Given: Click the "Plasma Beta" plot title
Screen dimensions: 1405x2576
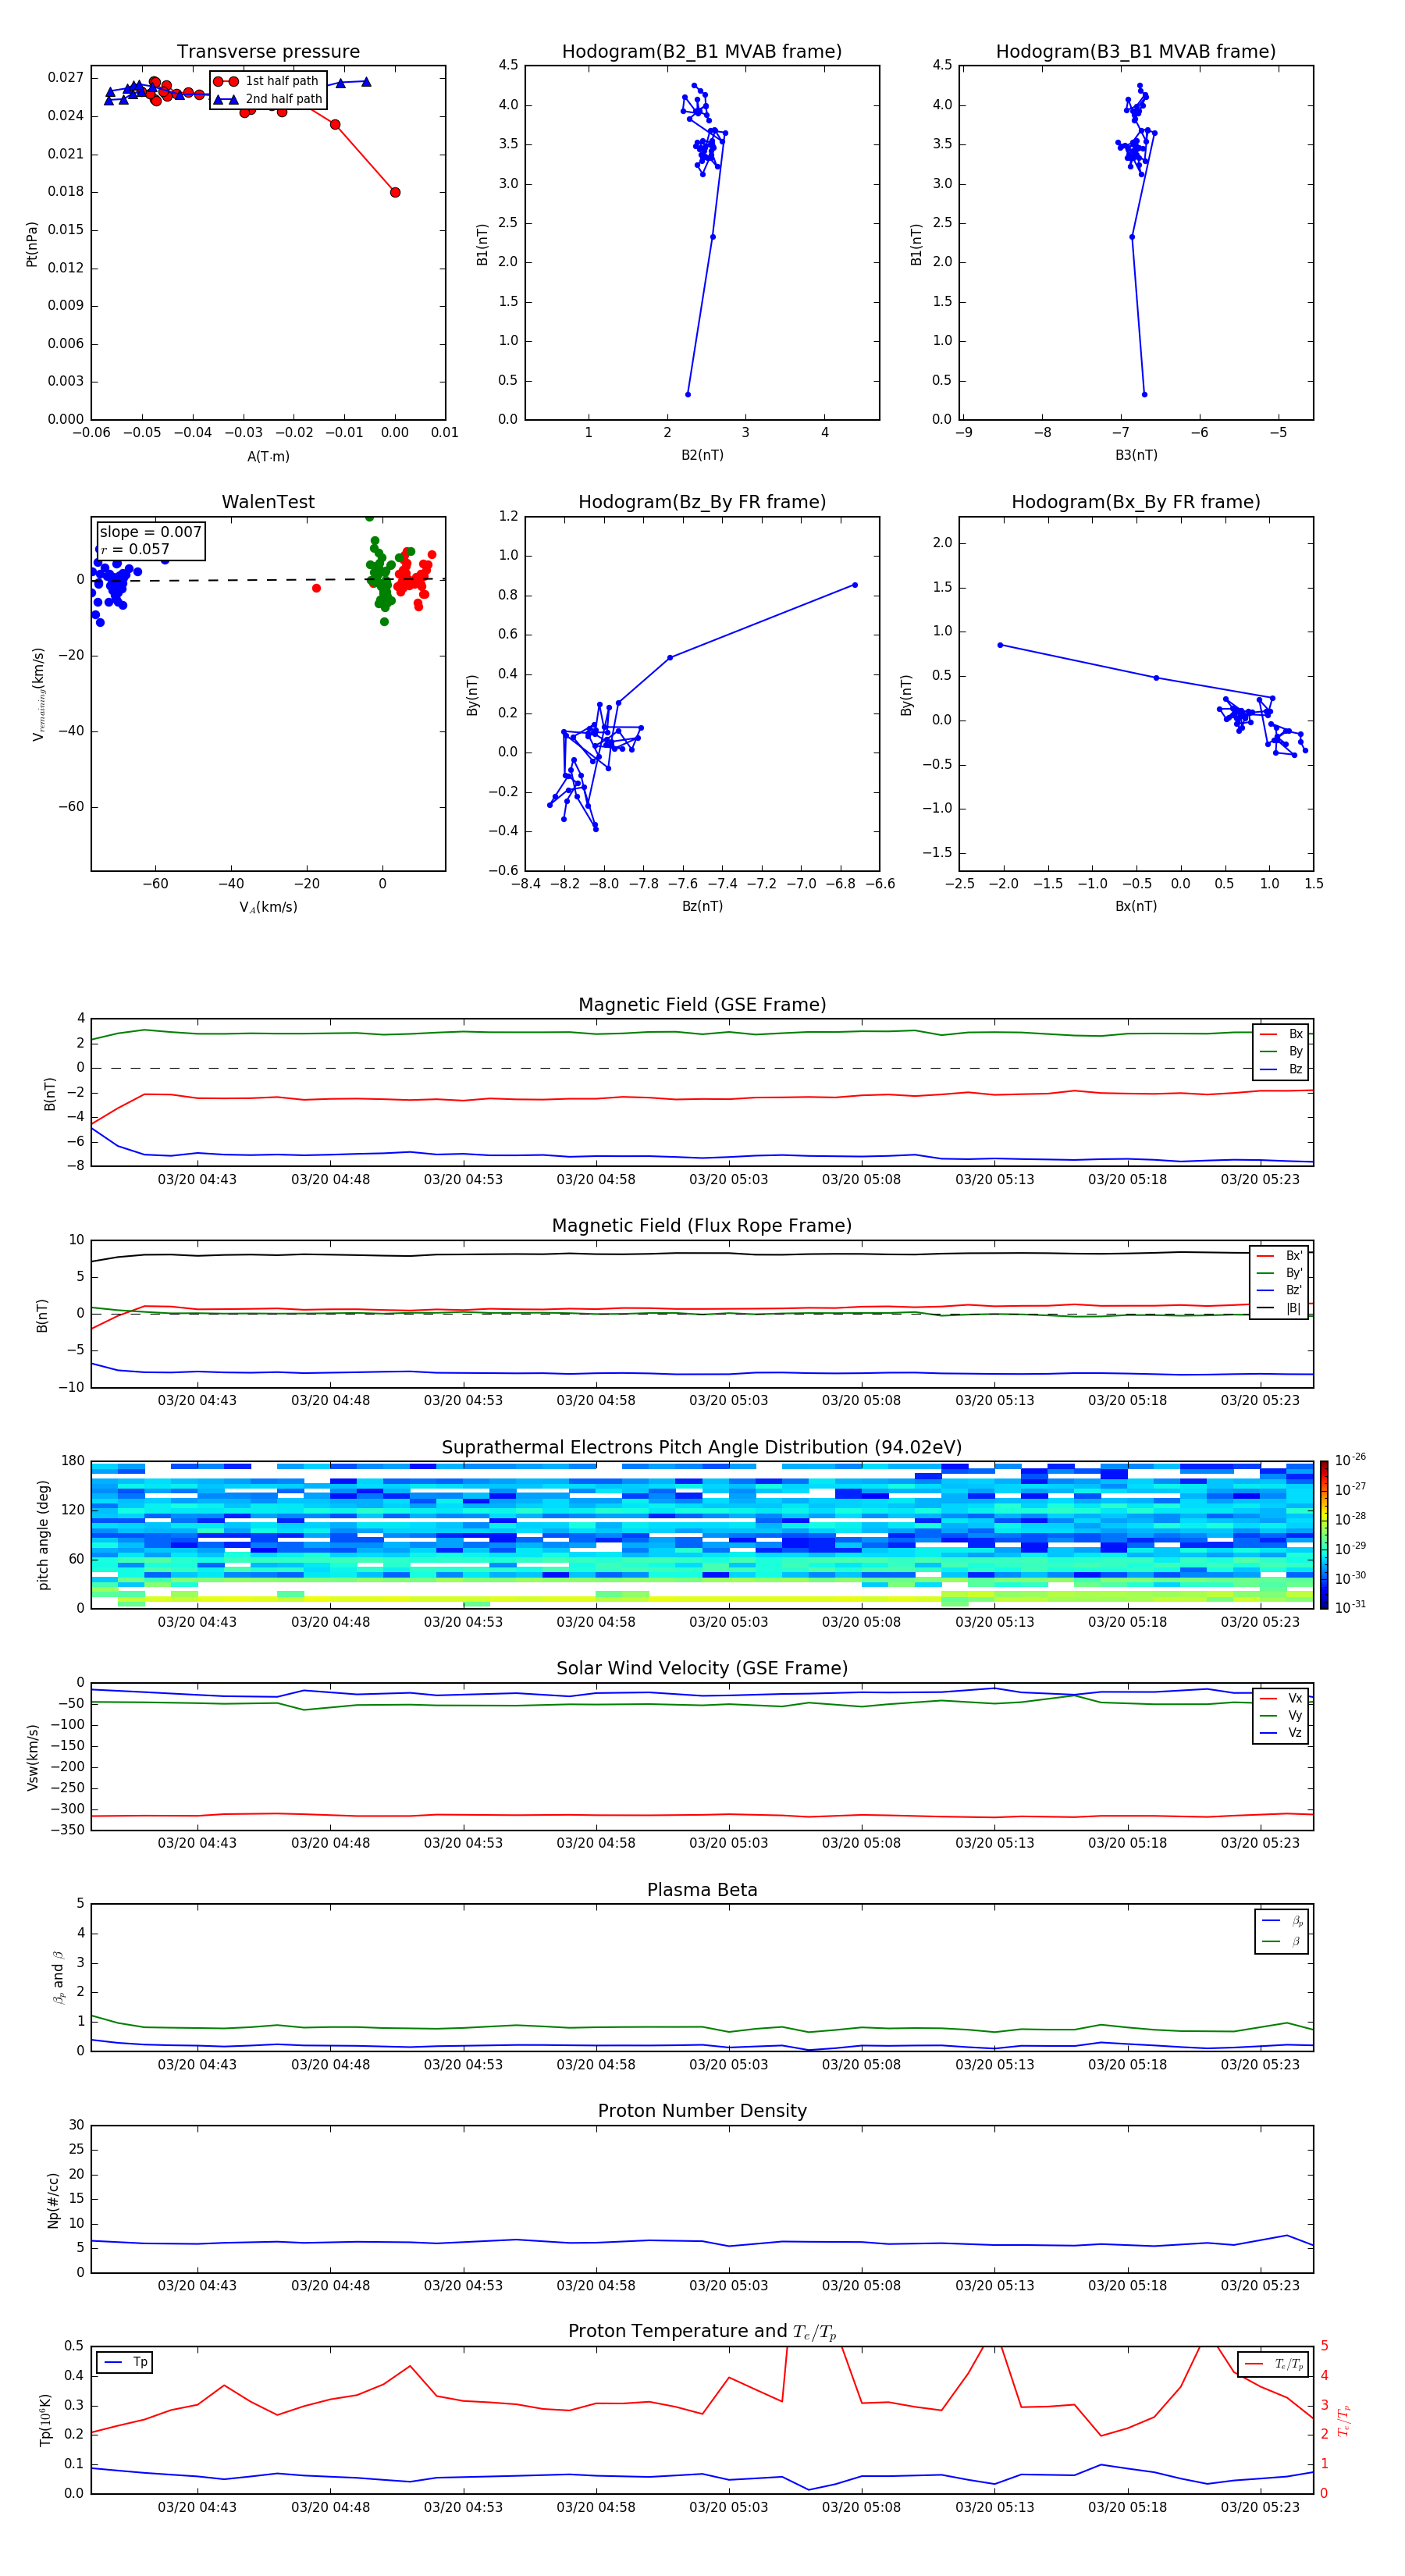Looking at the screenshot, I should click(702, 1891).
